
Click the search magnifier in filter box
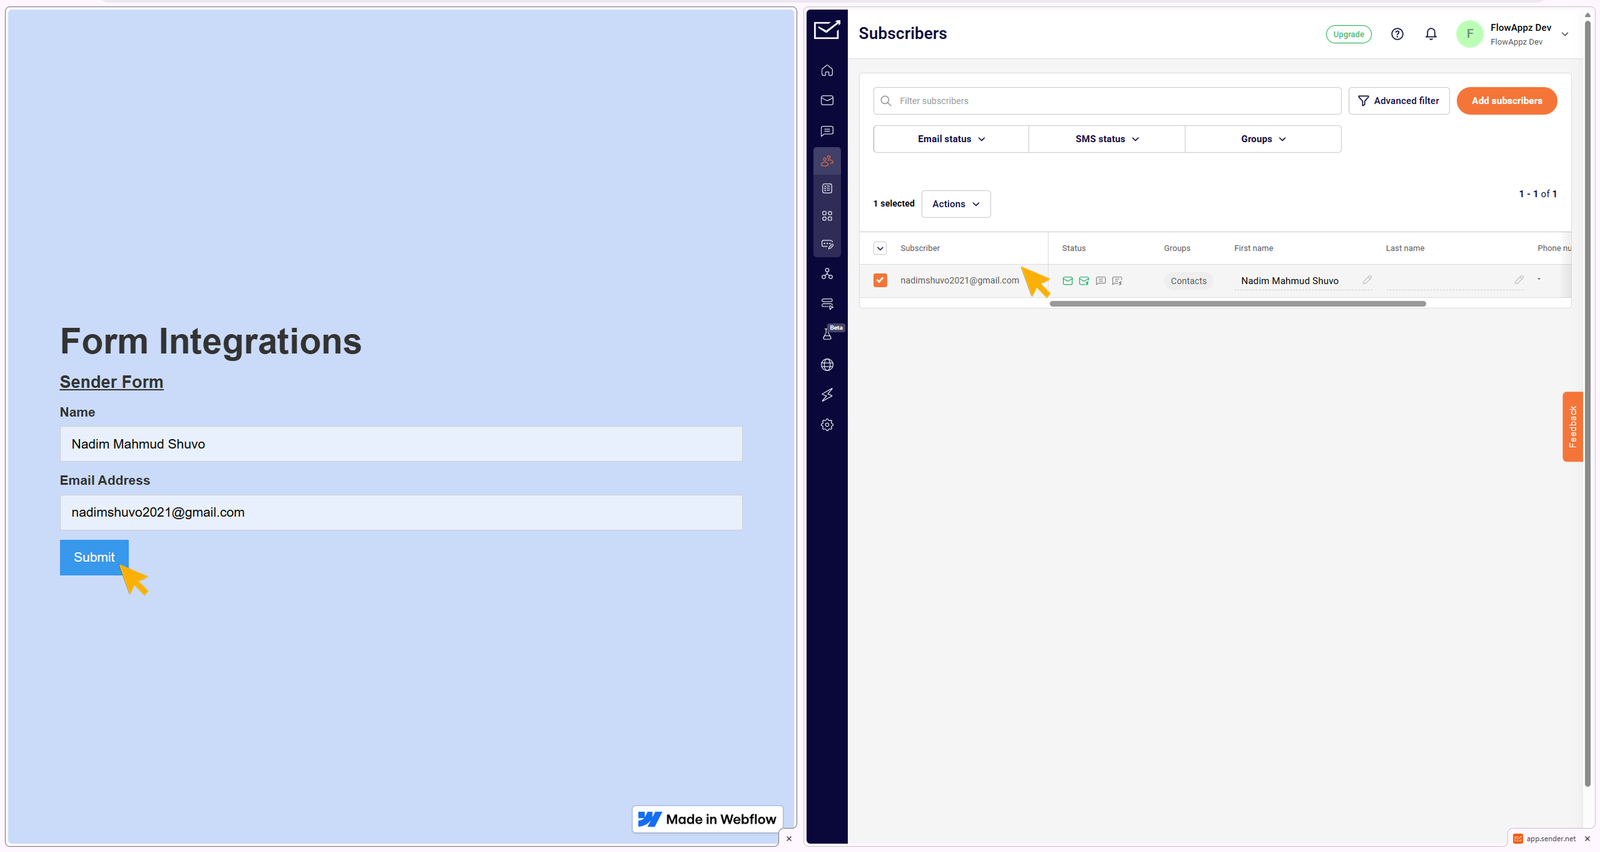886,101
